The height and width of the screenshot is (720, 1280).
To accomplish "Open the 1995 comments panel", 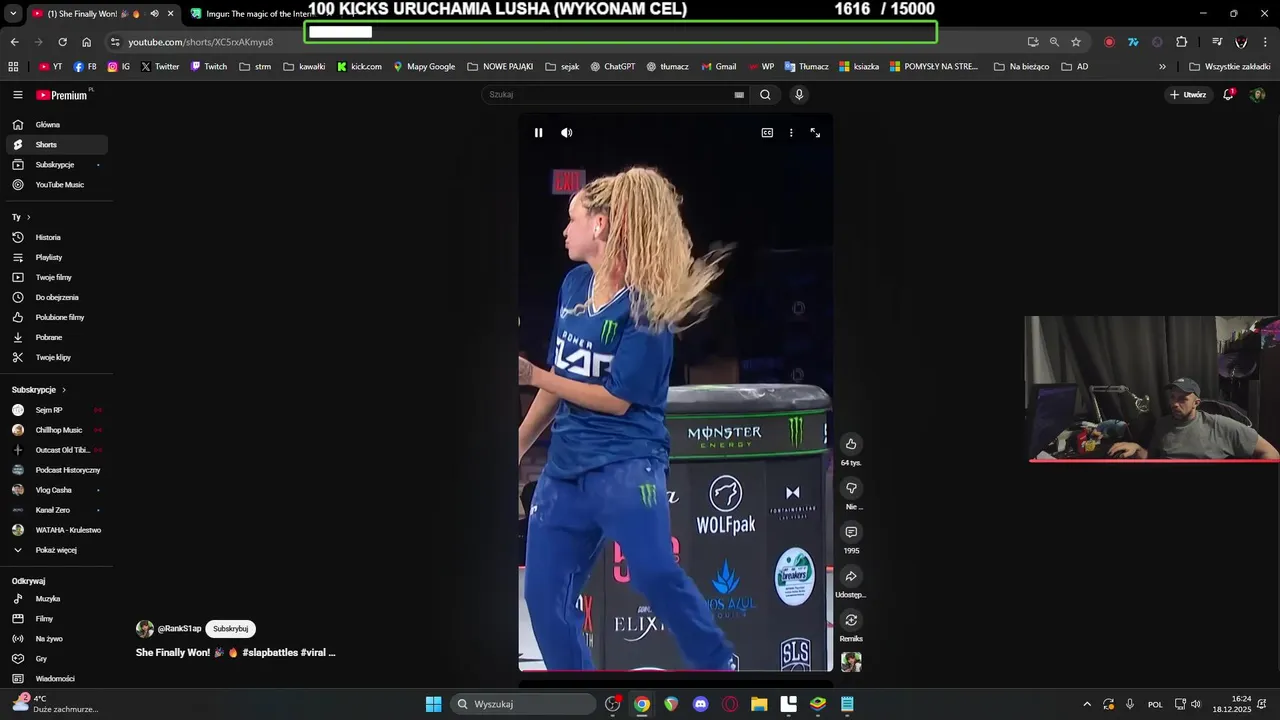I will [x=851, y=532].
